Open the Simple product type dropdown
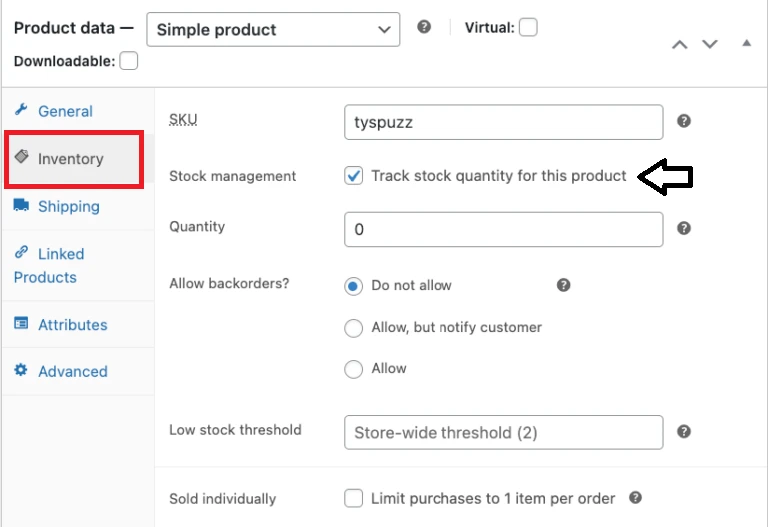This screenshot has width=768, height=527. 273,29
